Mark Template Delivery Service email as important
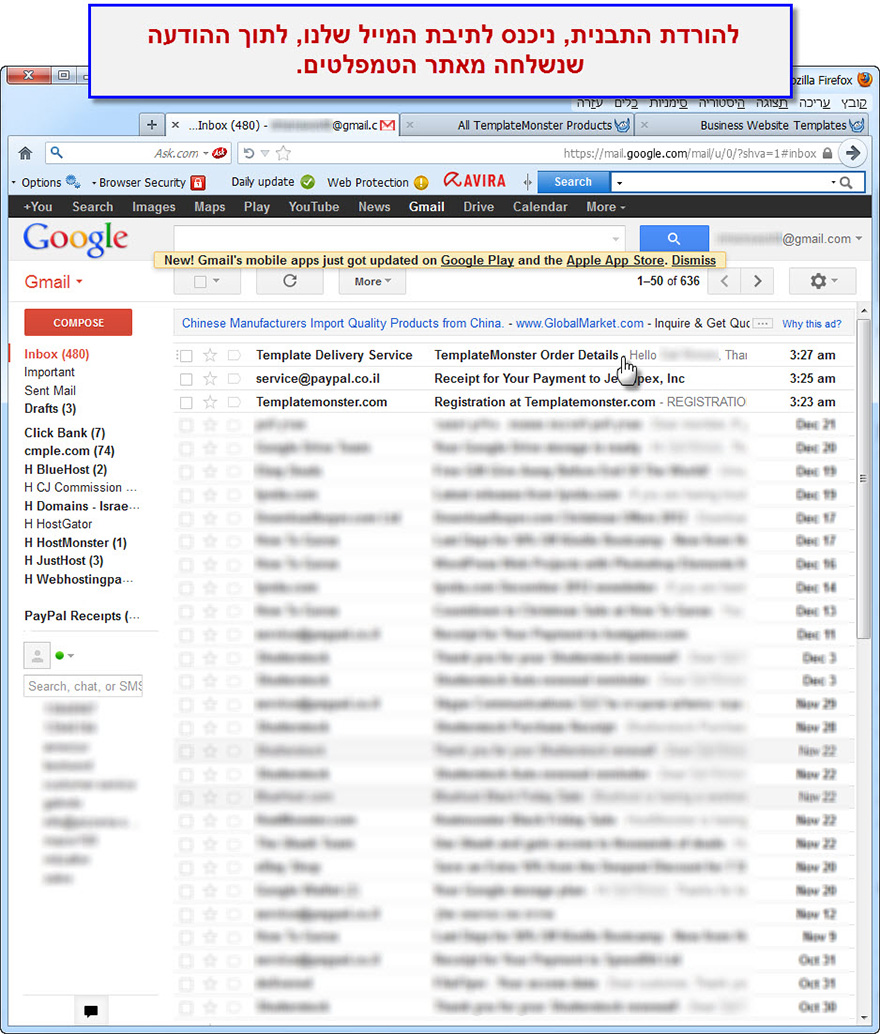This screenshot has height=1034, width=880. [234, 355]
